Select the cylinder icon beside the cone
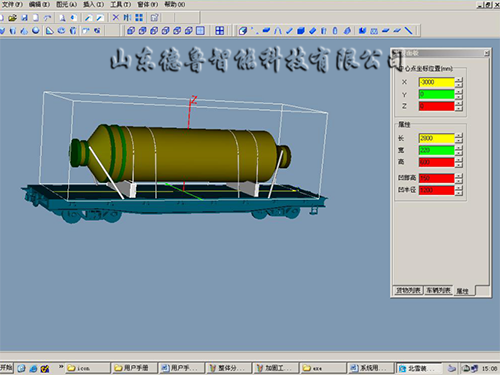The height and width of the screenshot is (375, 500). (13, 31)
